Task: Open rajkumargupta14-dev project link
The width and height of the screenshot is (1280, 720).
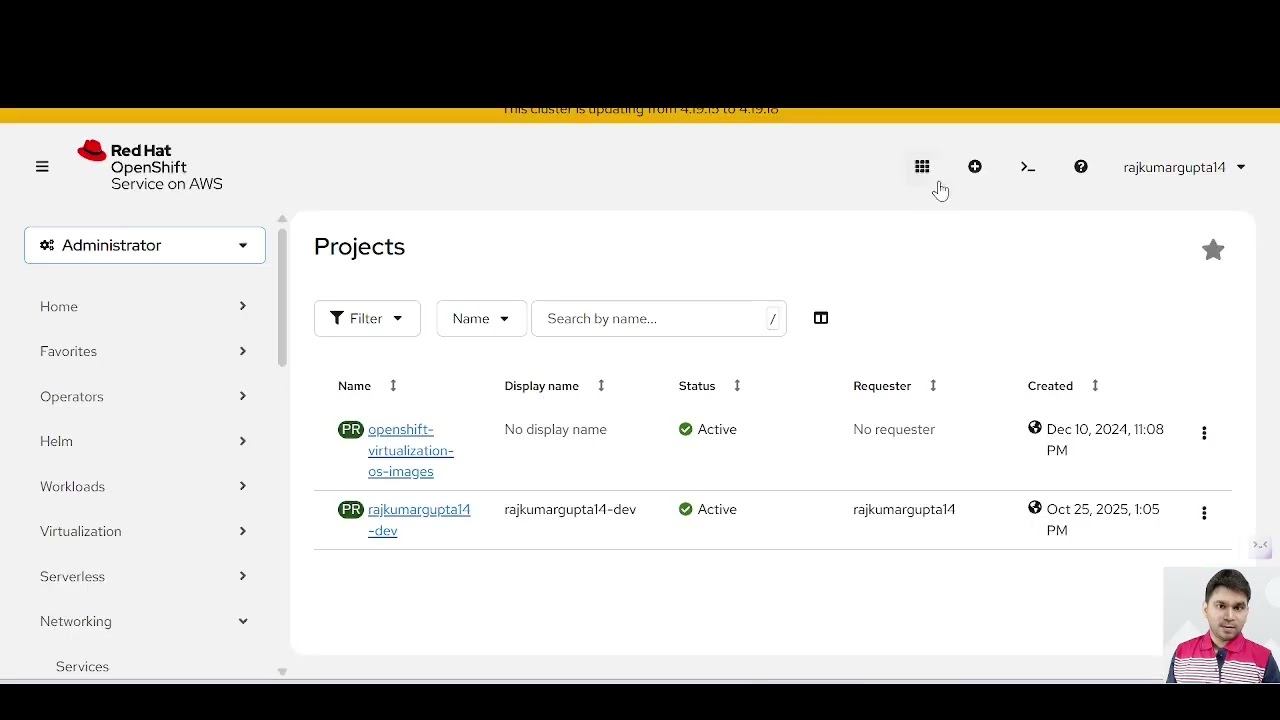Action: [x=419, y=520]
